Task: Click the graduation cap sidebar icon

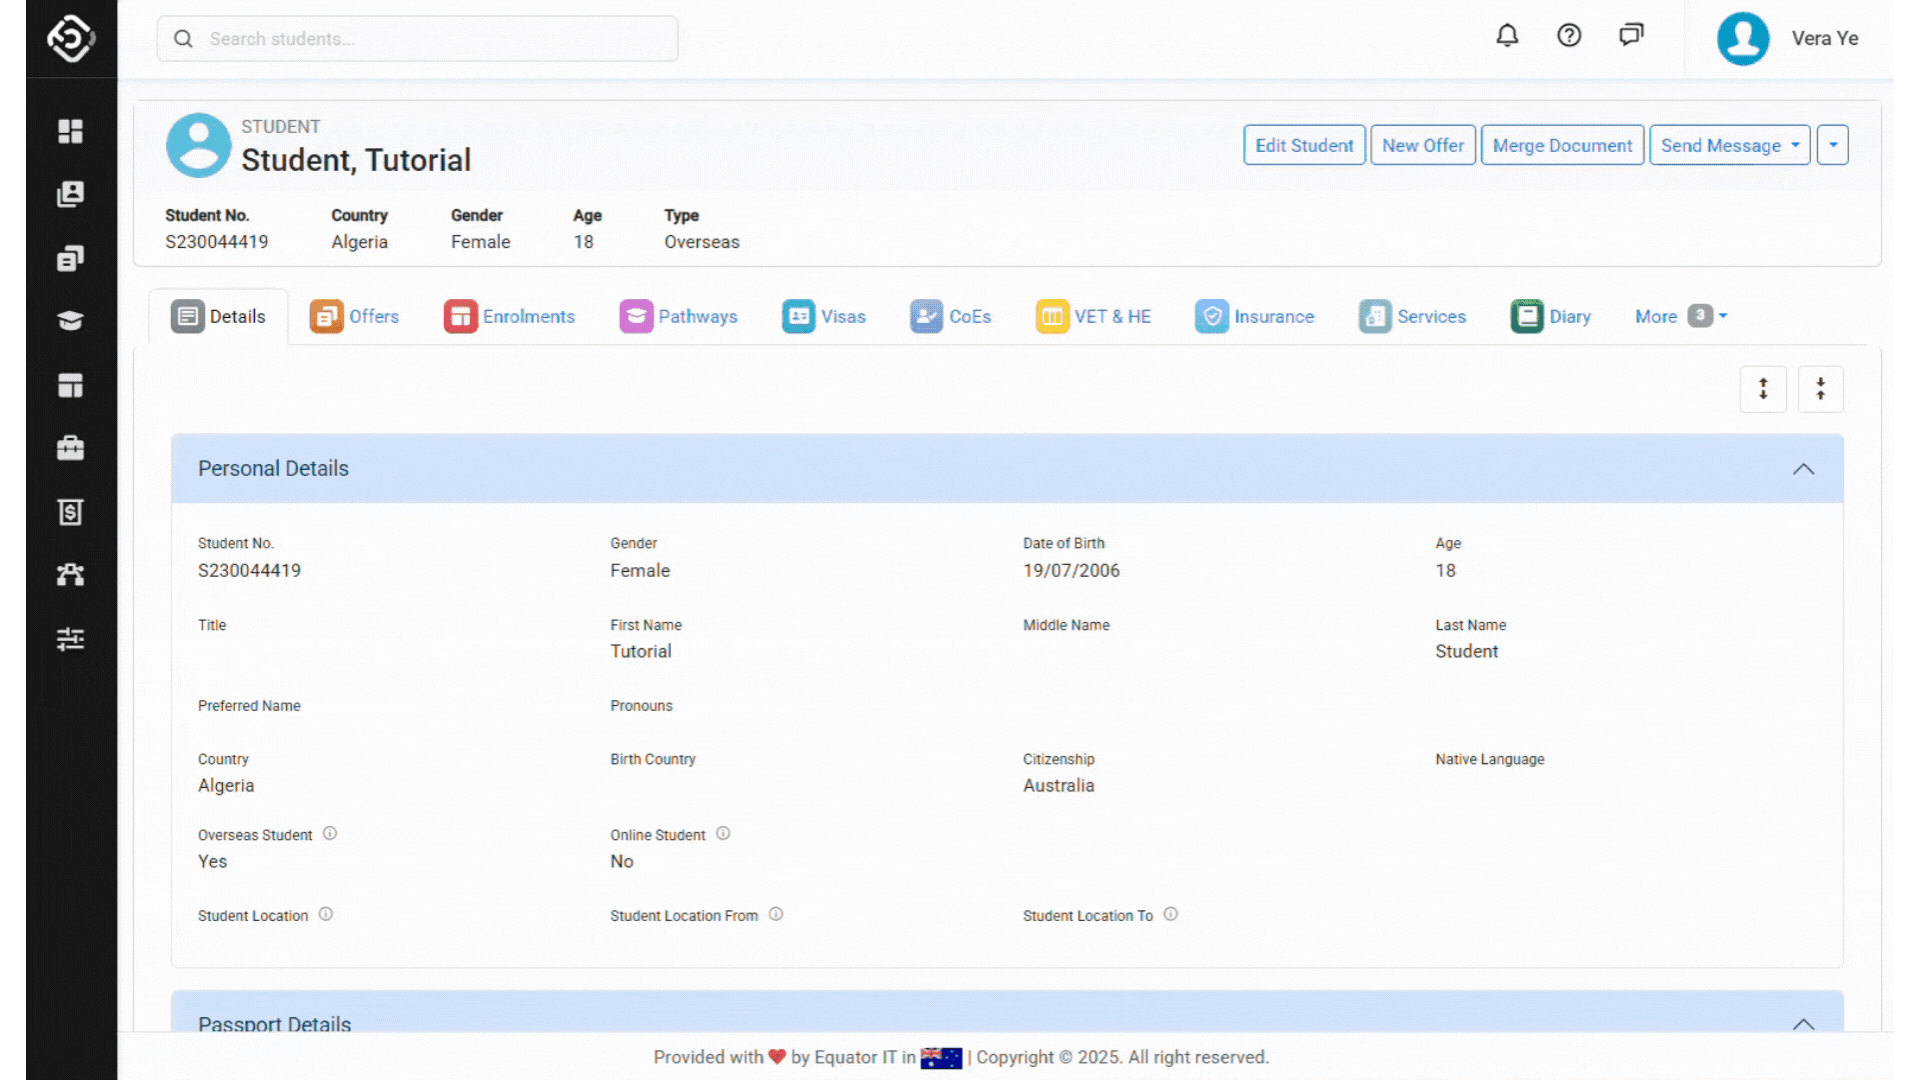Action: (x=70, y=321)
